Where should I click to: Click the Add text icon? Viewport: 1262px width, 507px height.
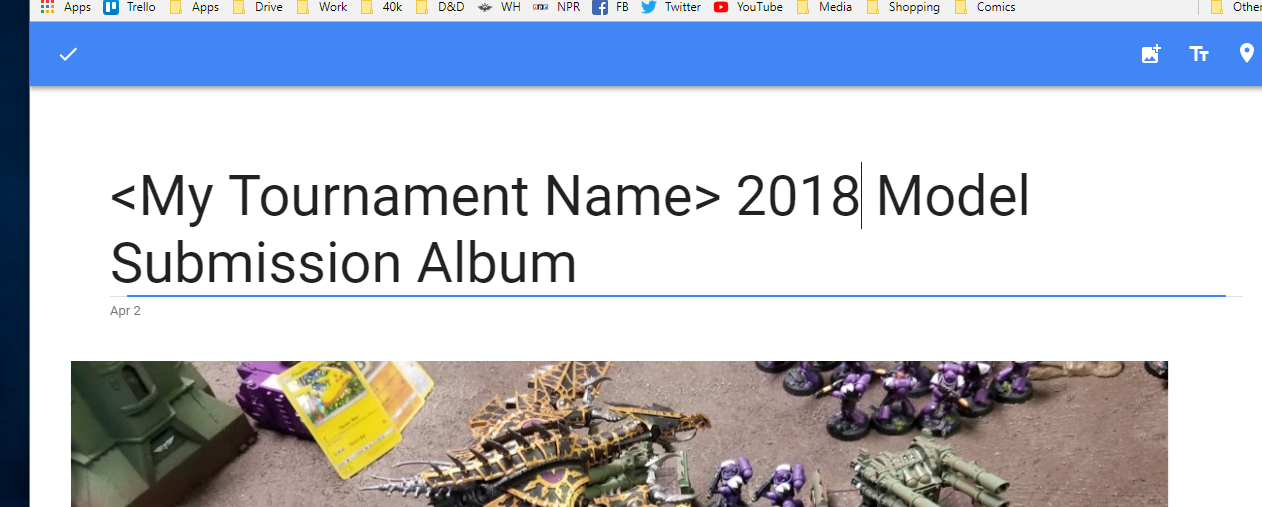(x=1199, y=54)
